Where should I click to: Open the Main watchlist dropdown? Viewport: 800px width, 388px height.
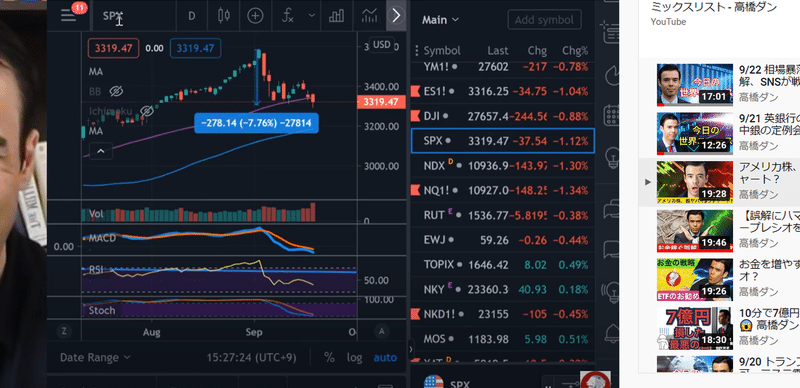pyautogui.click(x=440, y=20)
